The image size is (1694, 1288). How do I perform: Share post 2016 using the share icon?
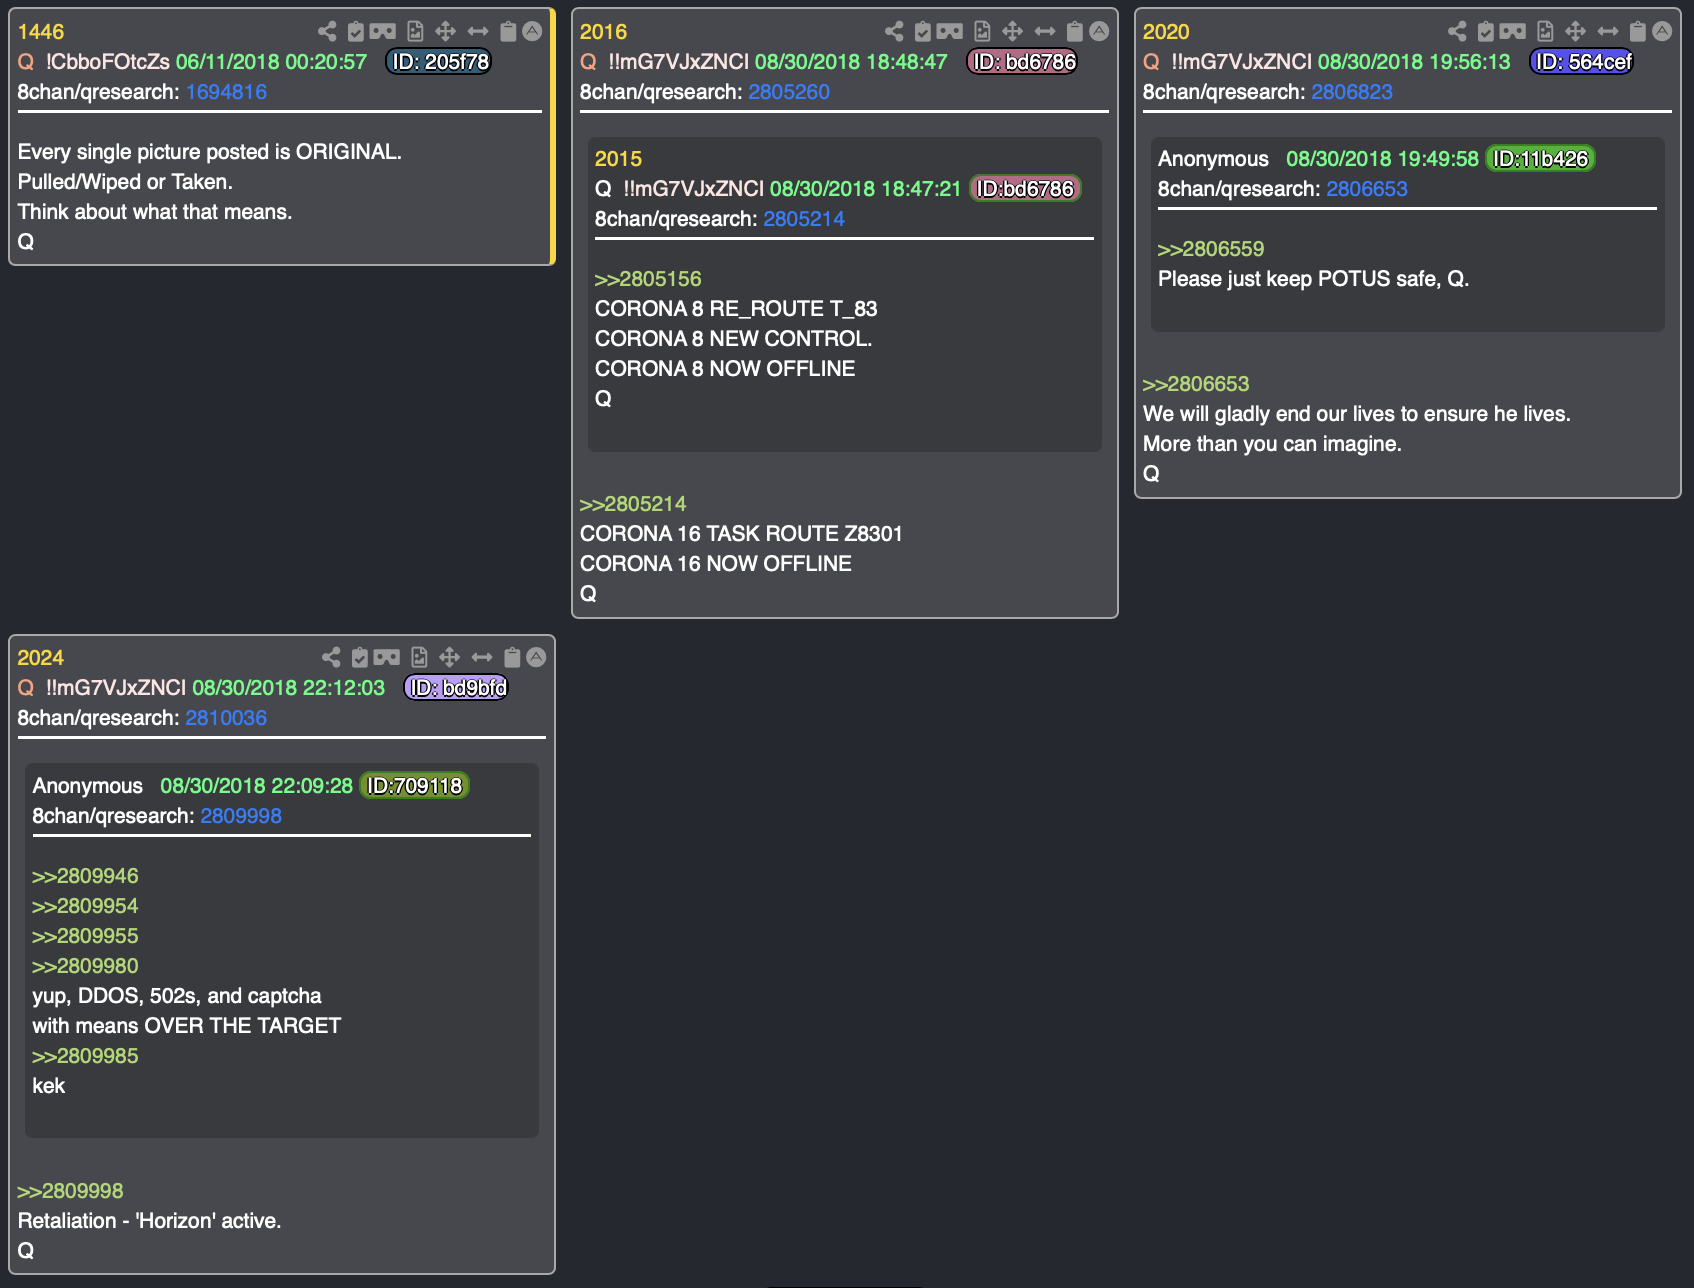(x=894, y=31)
